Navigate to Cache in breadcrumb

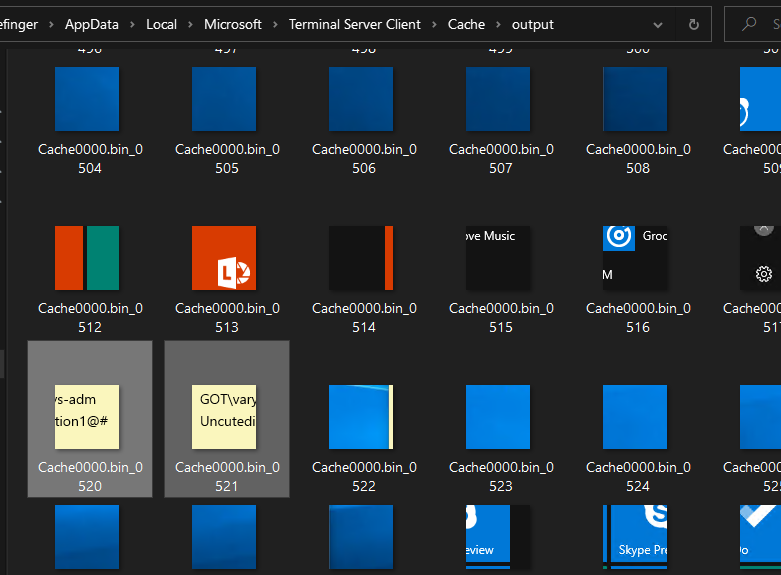tap(466, 24)
